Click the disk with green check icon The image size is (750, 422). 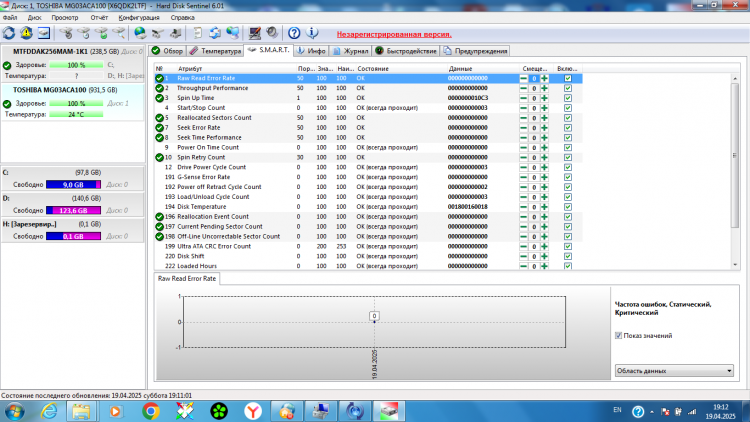(101, 33)
